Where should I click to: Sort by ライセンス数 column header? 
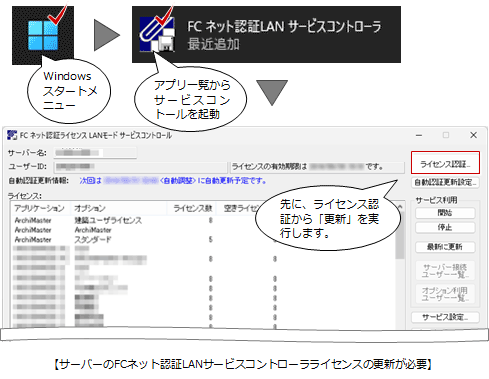click(x=191, y=208)
